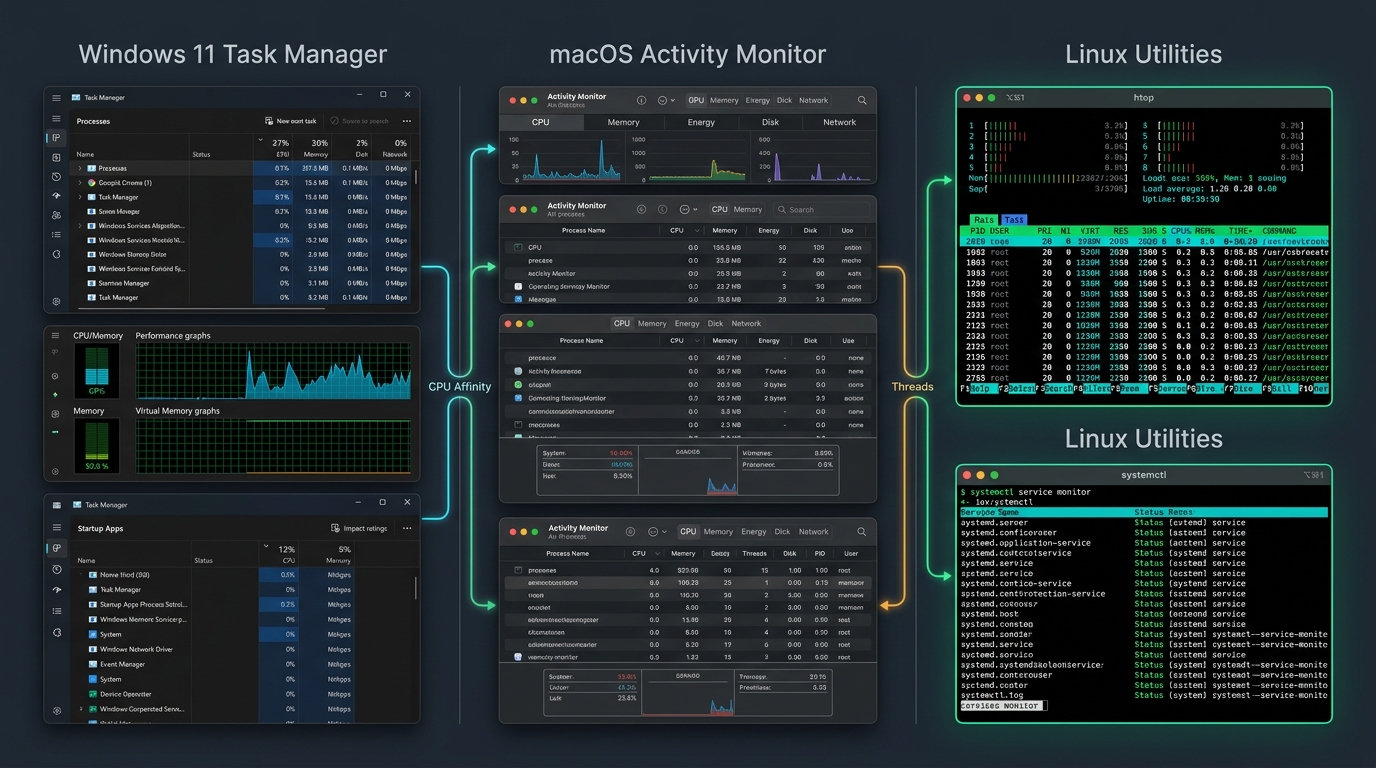Image resolution: width=1376 pixels, height=768 pixels.
Task: Click info icon in graphs Activity Monitor window
Action: point(641,100)
